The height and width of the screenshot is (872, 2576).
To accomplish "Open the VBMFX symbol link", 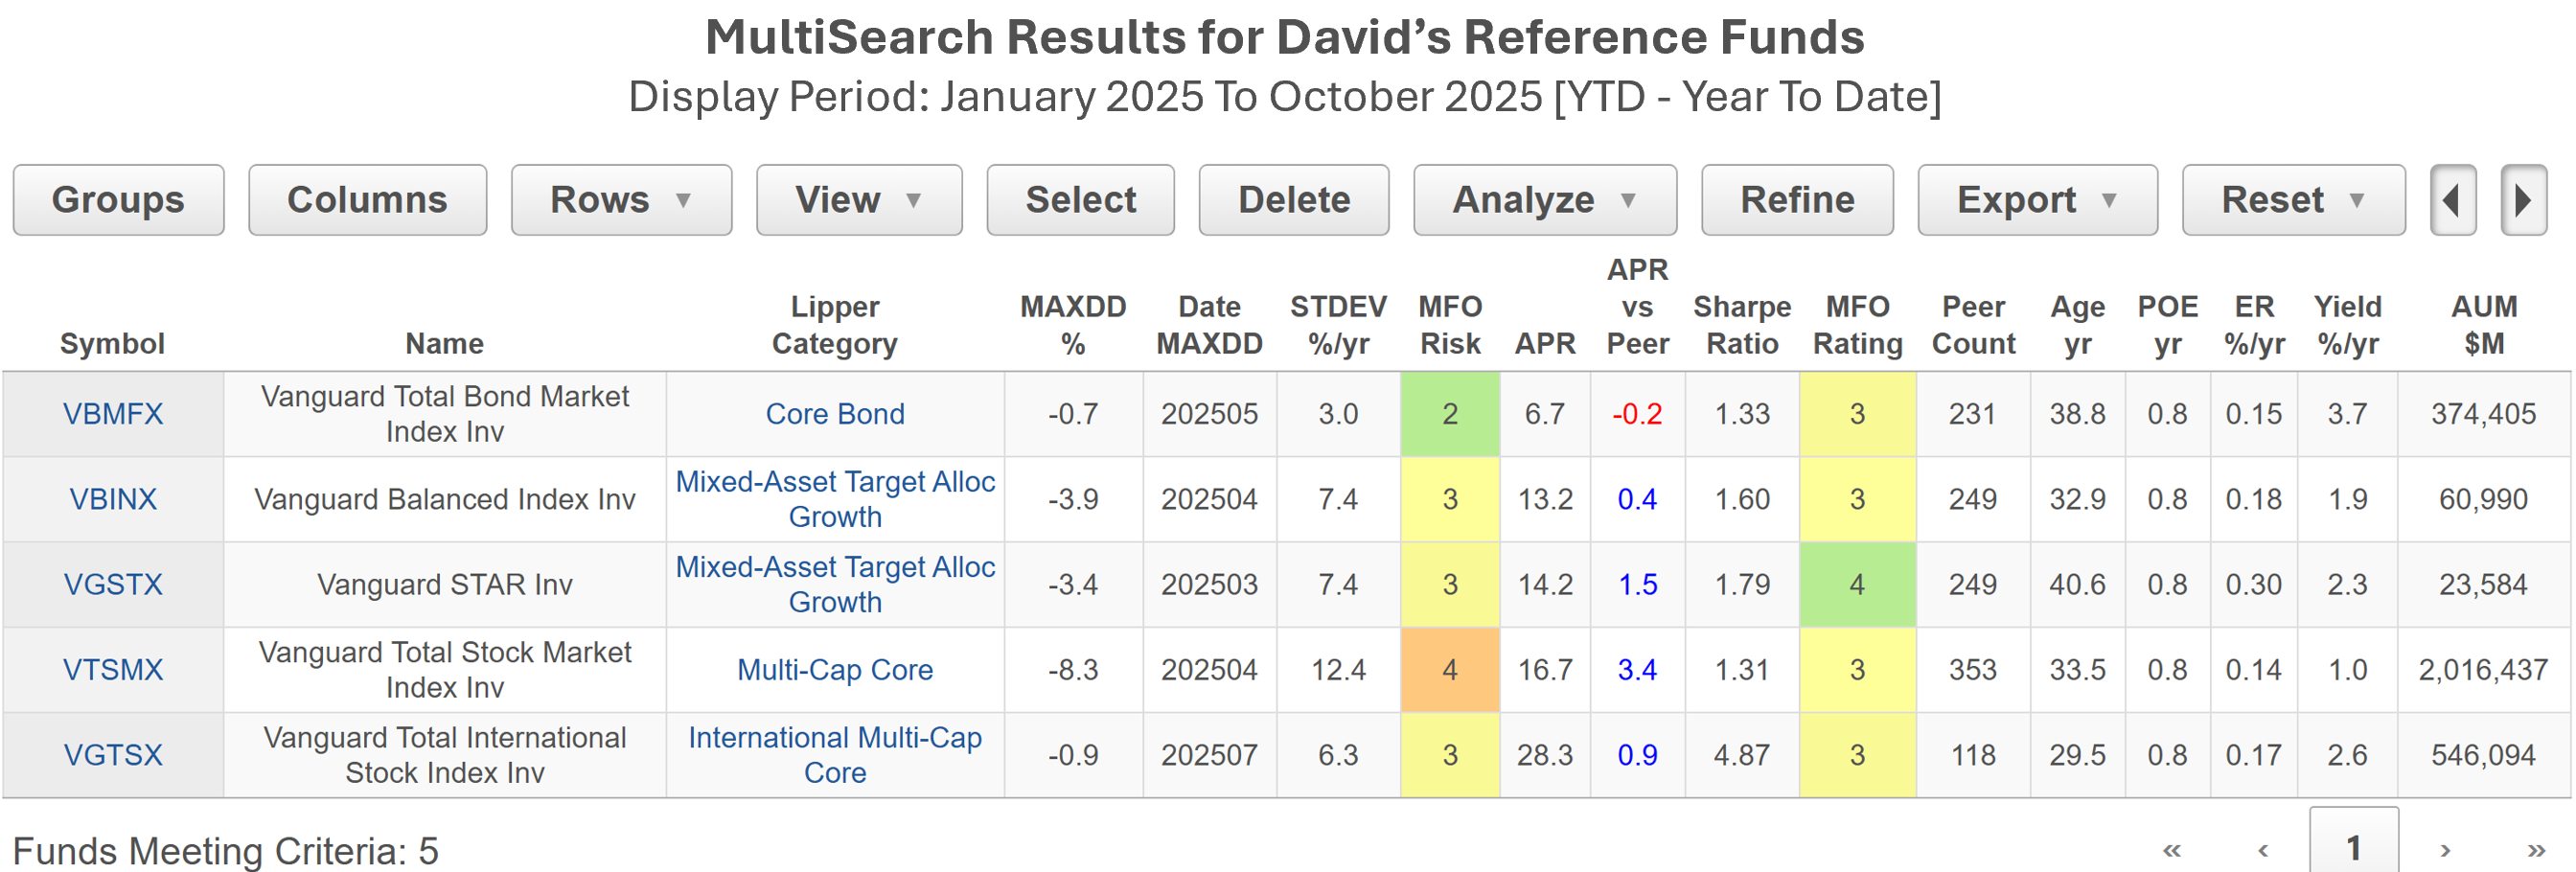I will [x=113, y=414].
